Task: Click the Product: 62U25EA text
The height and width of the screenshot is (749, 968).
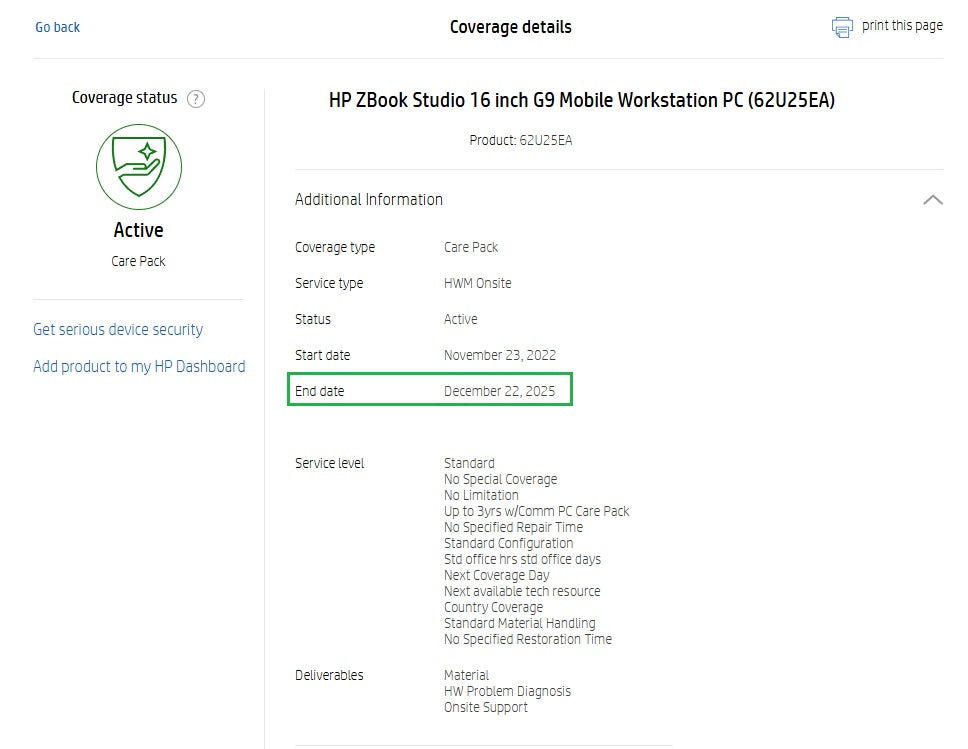Action: [520, 140]
